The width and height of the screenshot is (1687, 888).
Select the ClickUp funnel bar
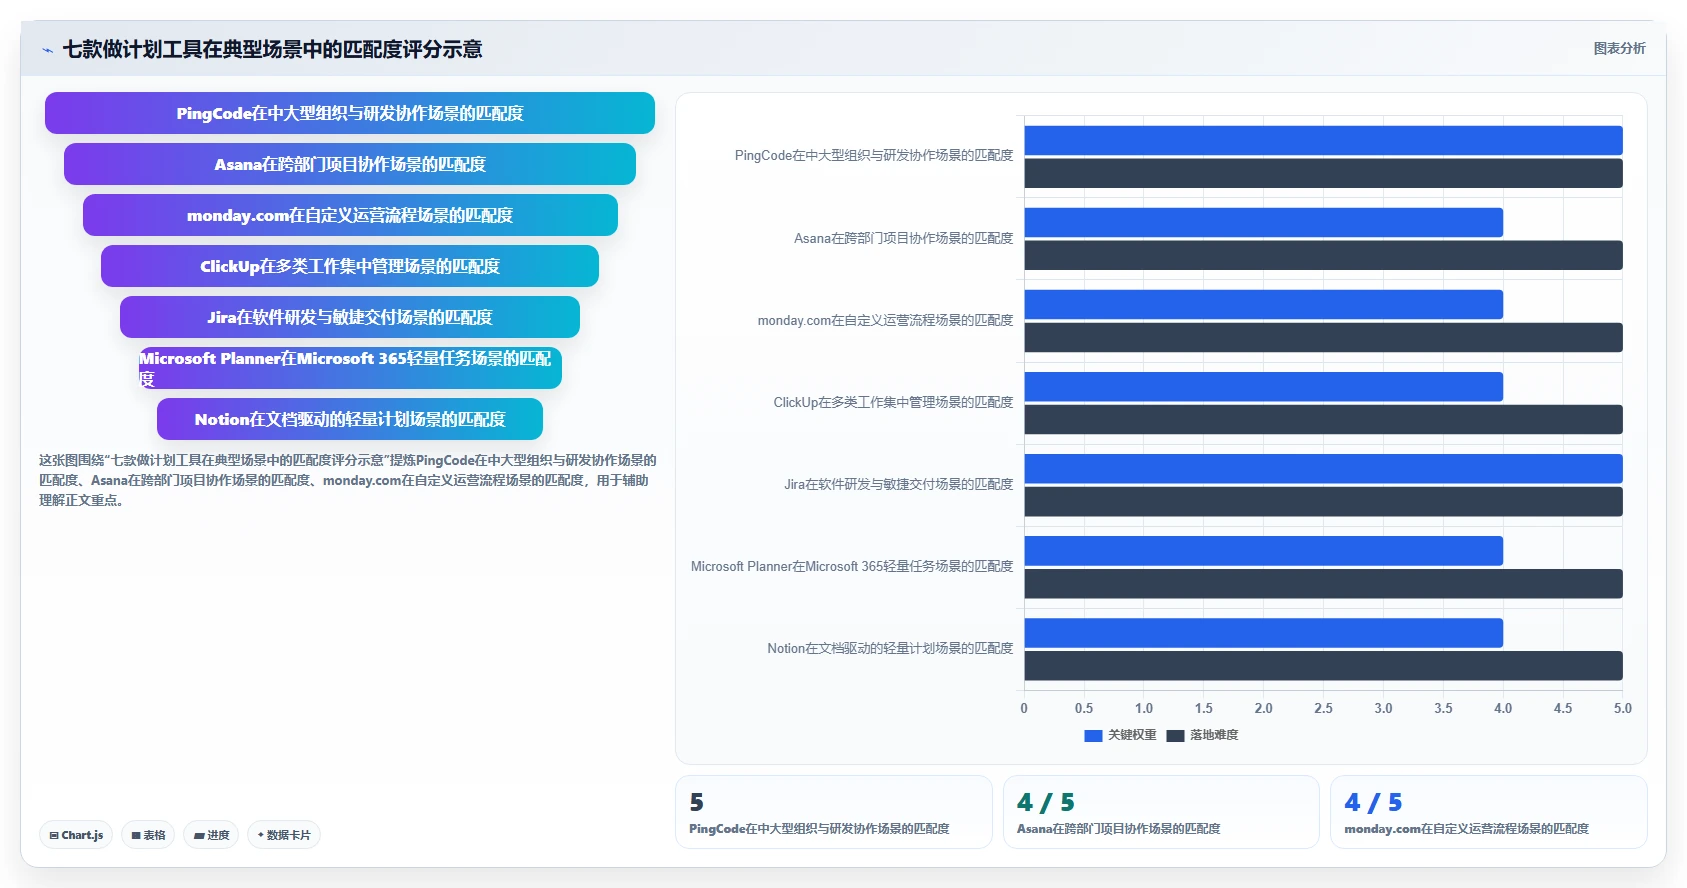[350, 266]
